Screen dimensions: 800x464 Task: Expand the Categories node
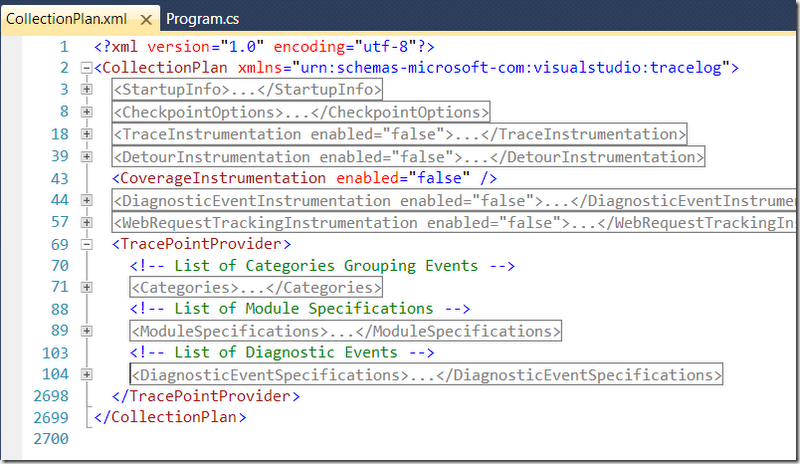point(86,287)
